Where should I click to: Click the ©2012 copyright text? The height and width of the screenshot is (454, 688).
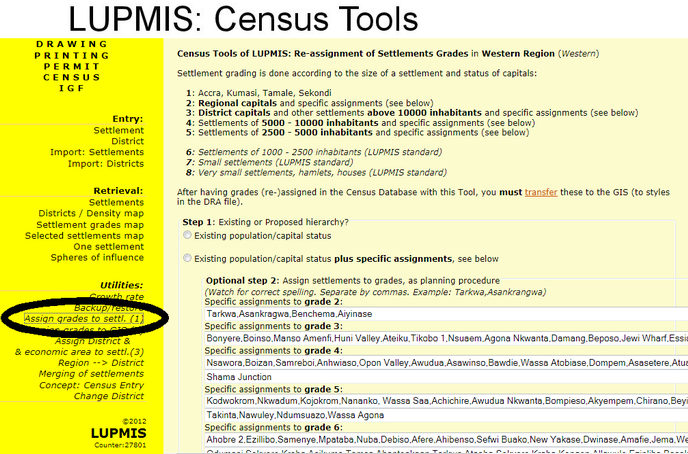(x=134, y=422)
